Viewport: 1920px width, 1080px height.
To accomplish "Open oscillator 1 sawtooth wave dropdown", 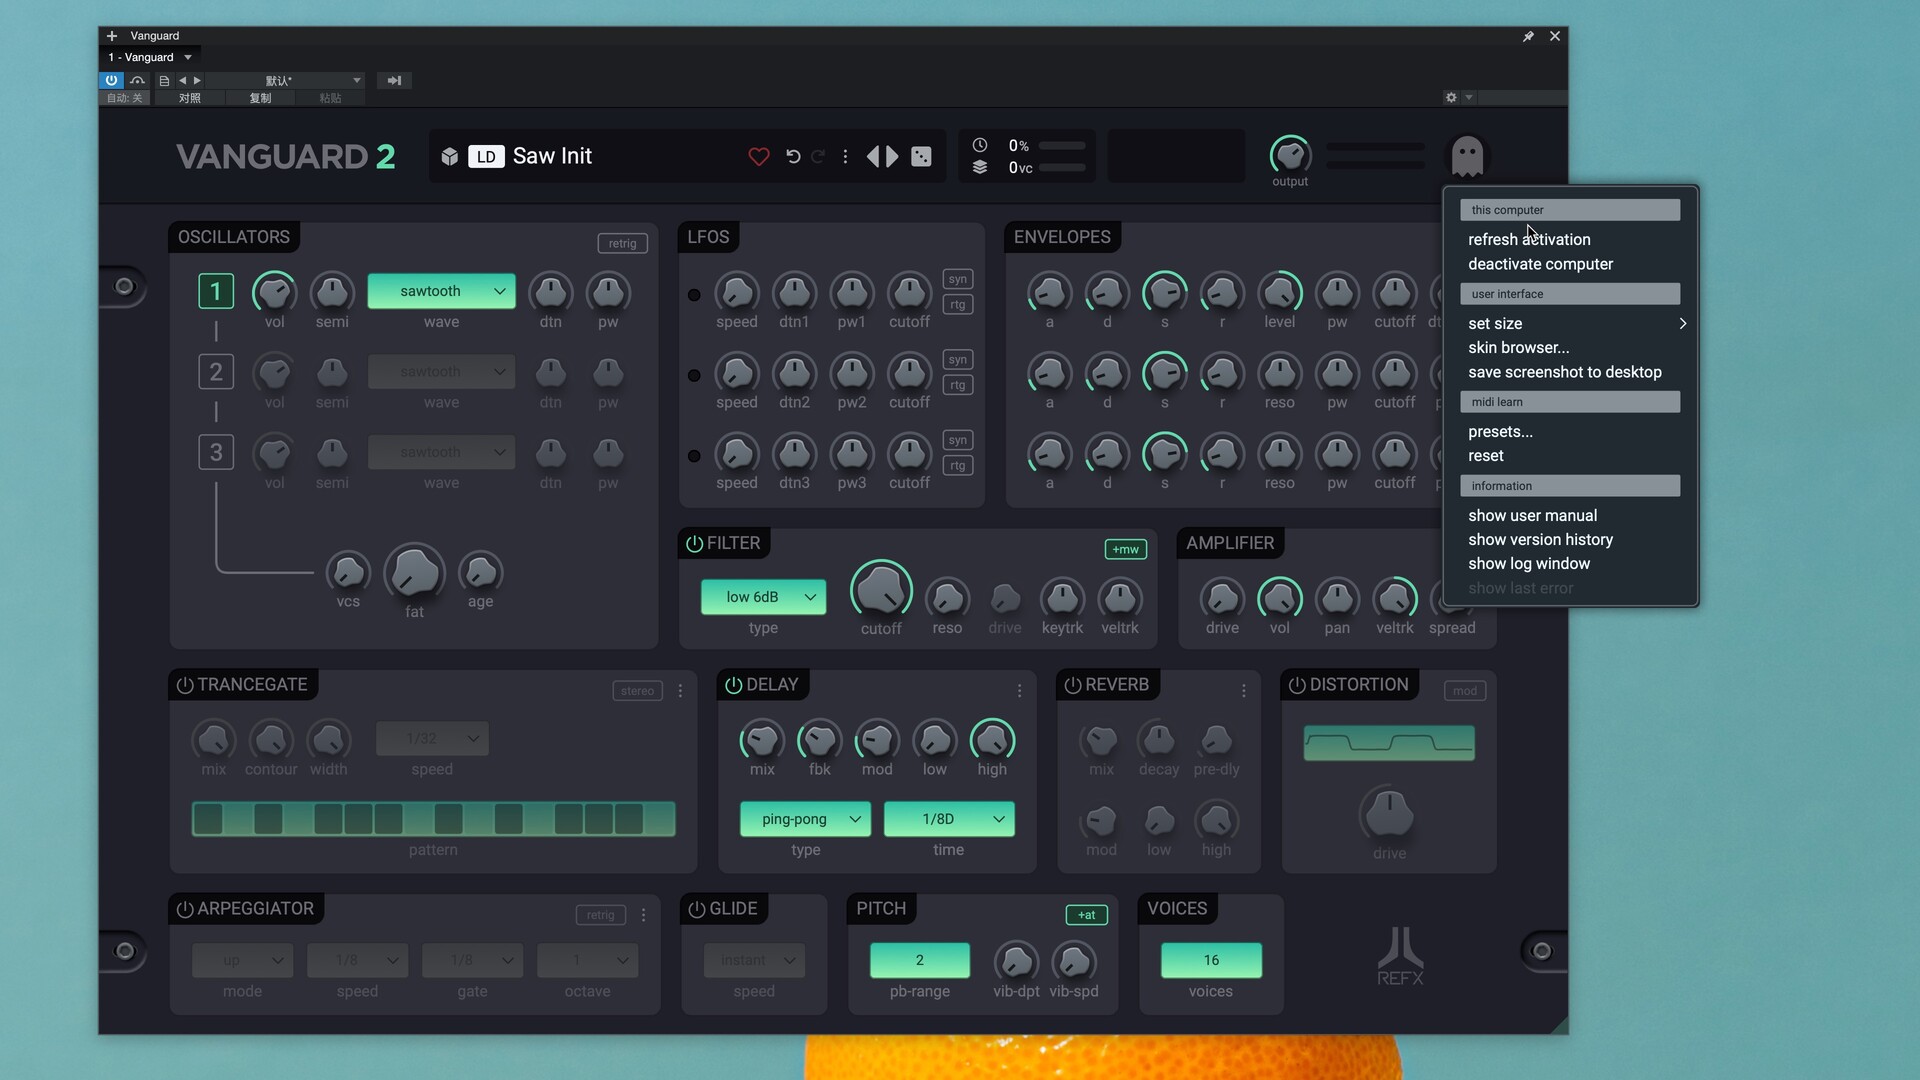I will coord(441,291).
